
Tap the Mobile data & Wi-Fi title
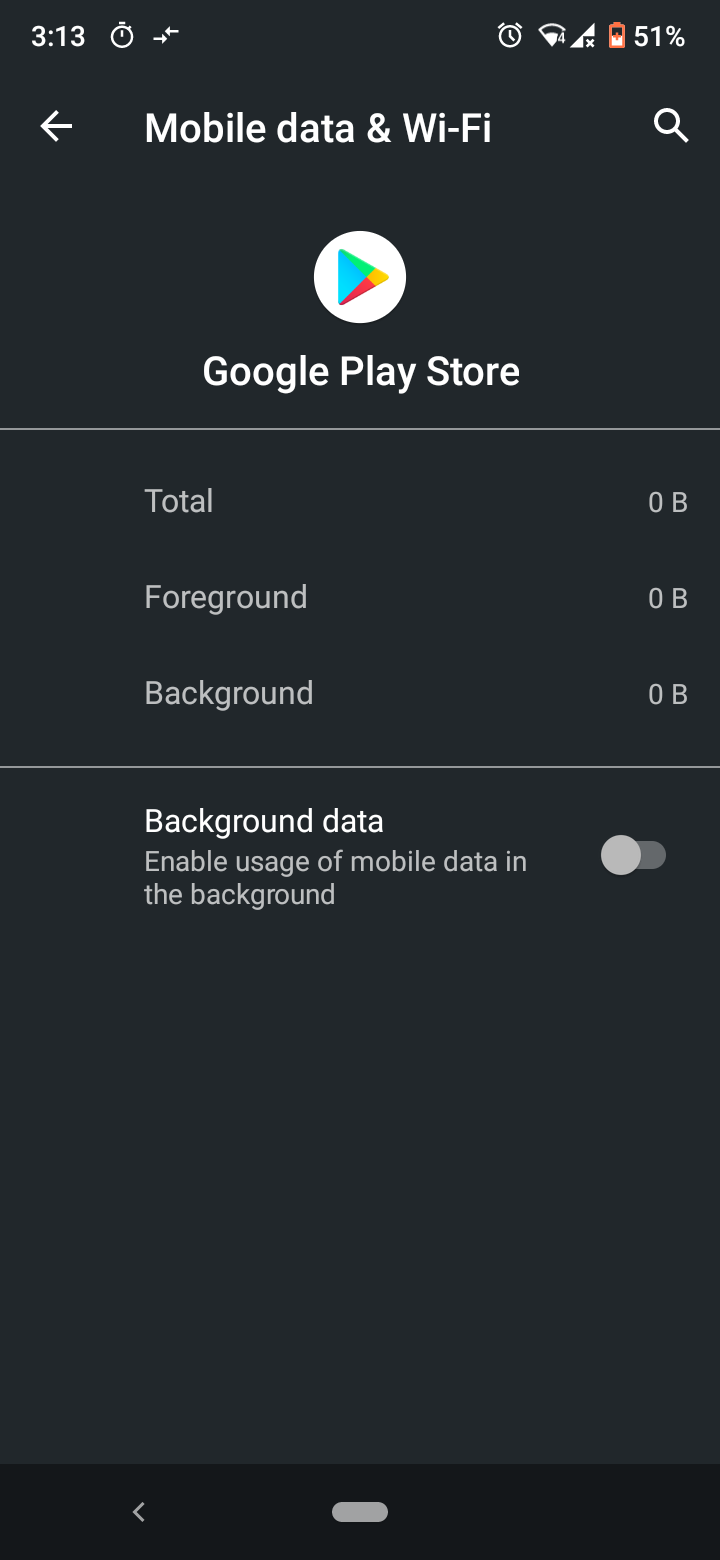[x=318, y=128]
